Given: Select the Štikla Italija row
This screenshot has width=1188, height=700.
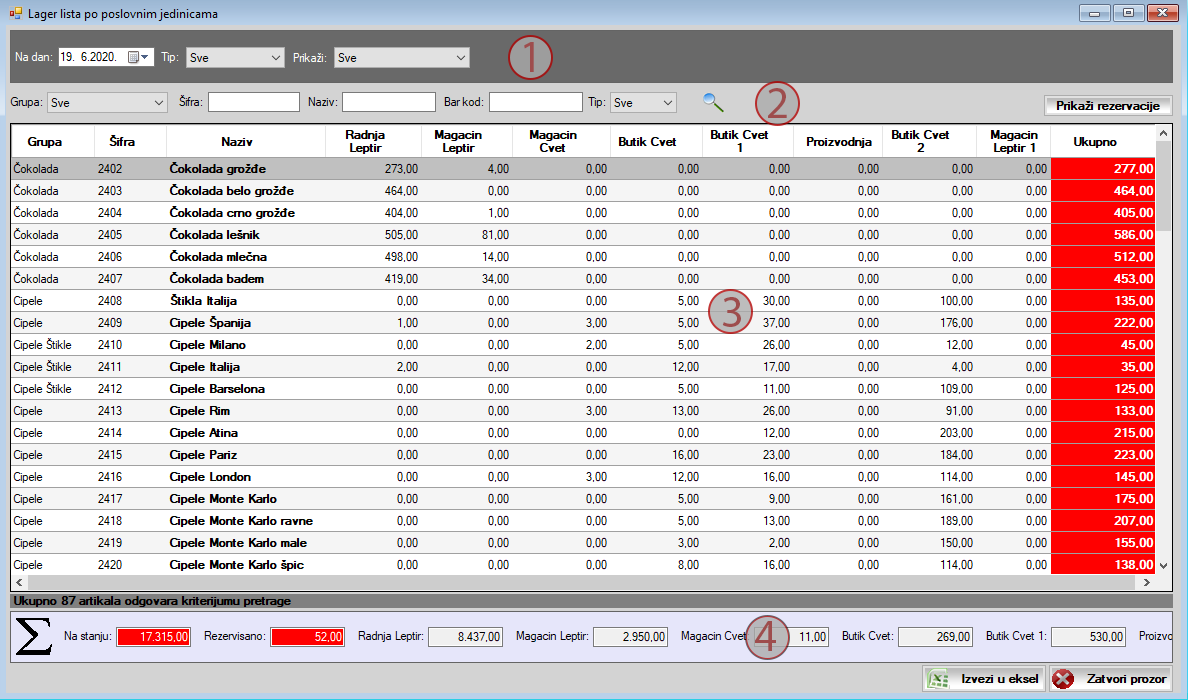Looking at the screenshot, I should 584,301.
